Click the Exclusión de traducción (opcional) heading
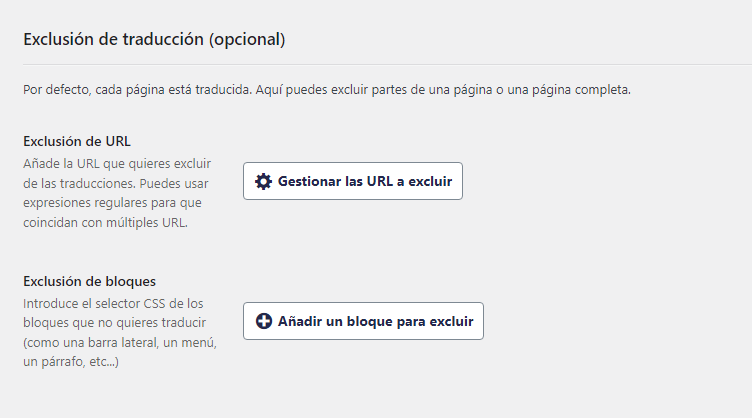Viewport: 752px width, 418px height. coord(154,40)
